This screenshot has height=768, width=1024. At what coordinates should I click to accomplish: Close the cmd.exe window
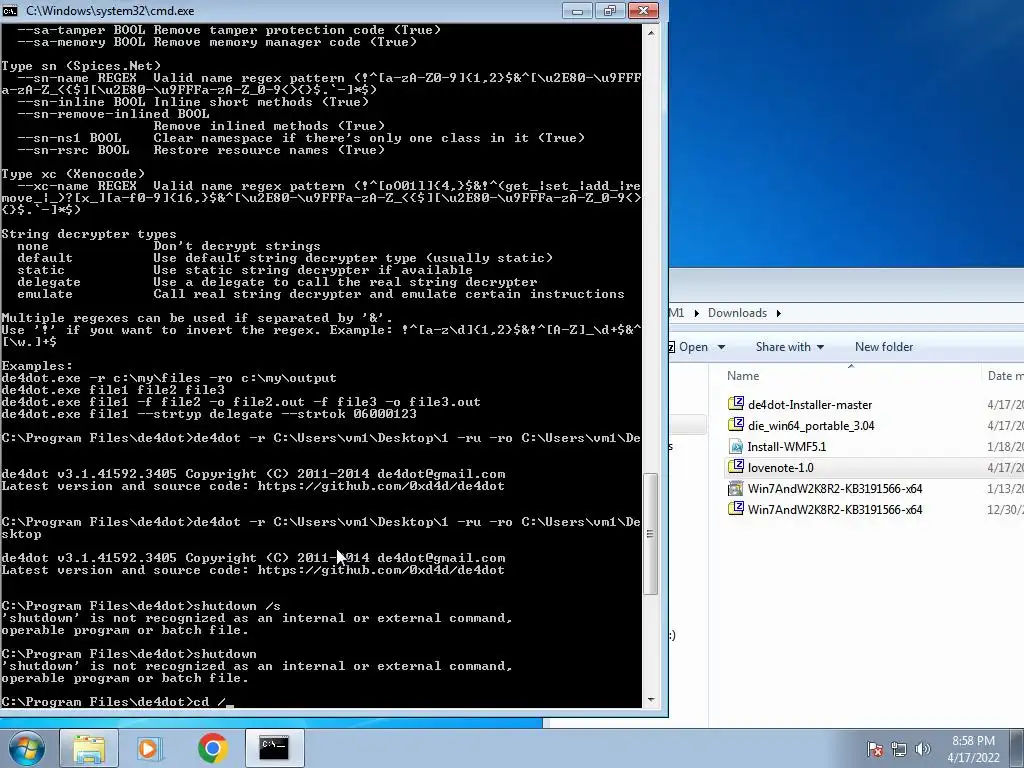(643, 10)
